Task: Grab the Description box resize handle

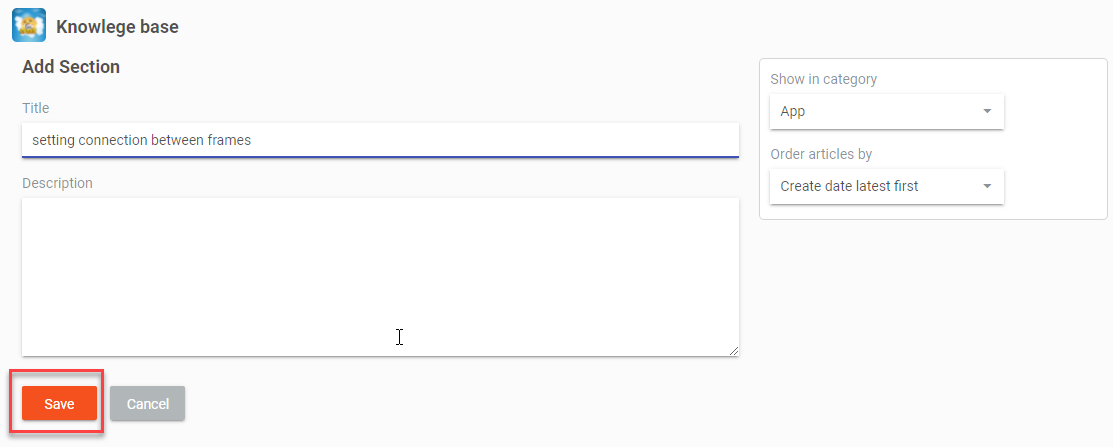Action: coord(734,350)
